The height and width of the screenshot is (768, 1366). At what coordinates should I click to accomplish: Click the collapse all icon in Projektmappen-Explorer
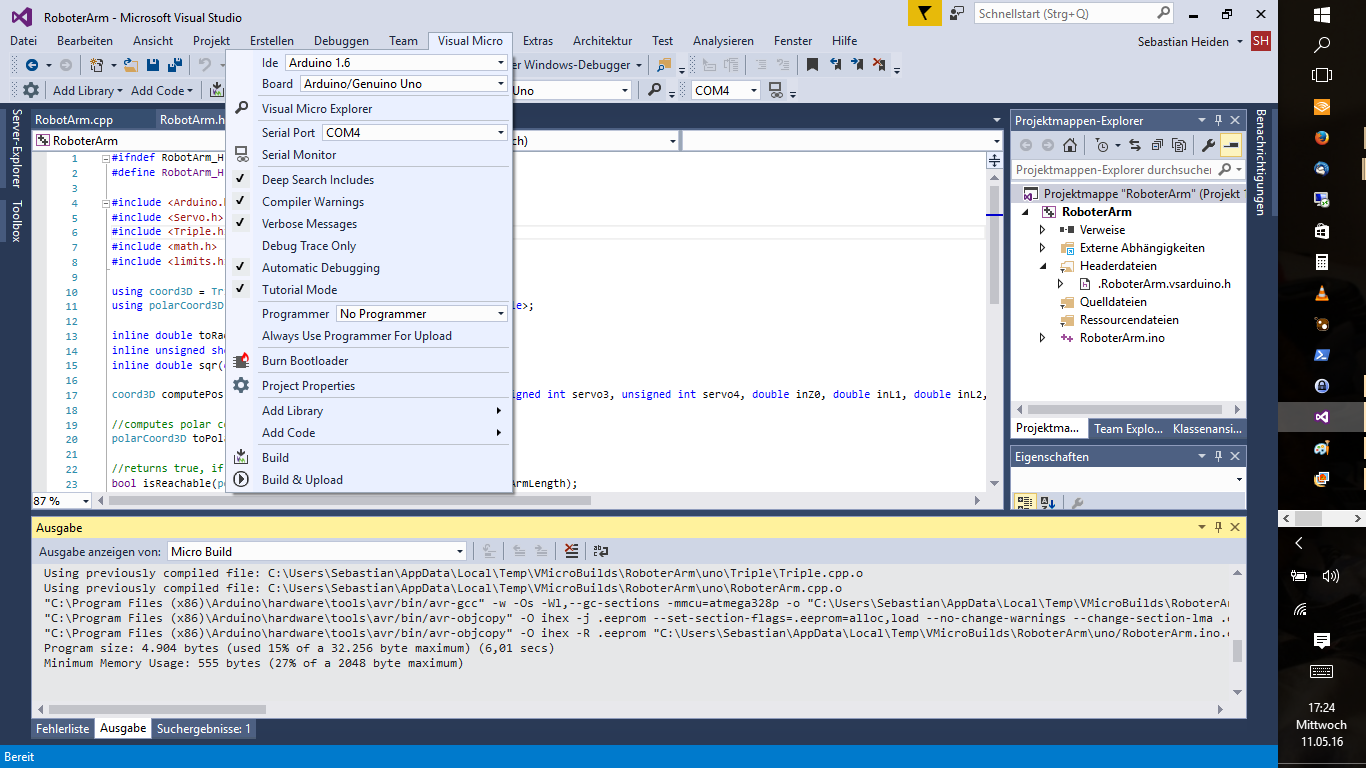click(1157, 145)
